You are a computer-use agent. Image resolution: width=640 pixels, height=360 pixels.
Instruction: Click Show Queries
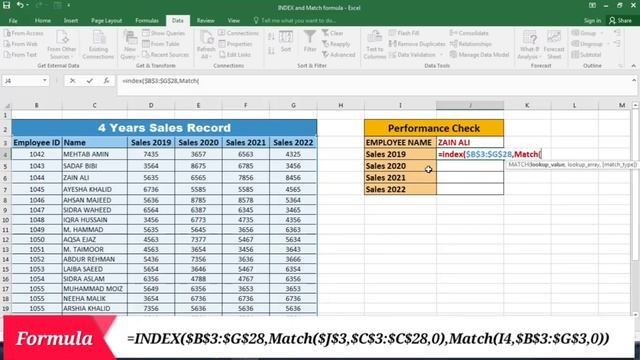(164, 33)
